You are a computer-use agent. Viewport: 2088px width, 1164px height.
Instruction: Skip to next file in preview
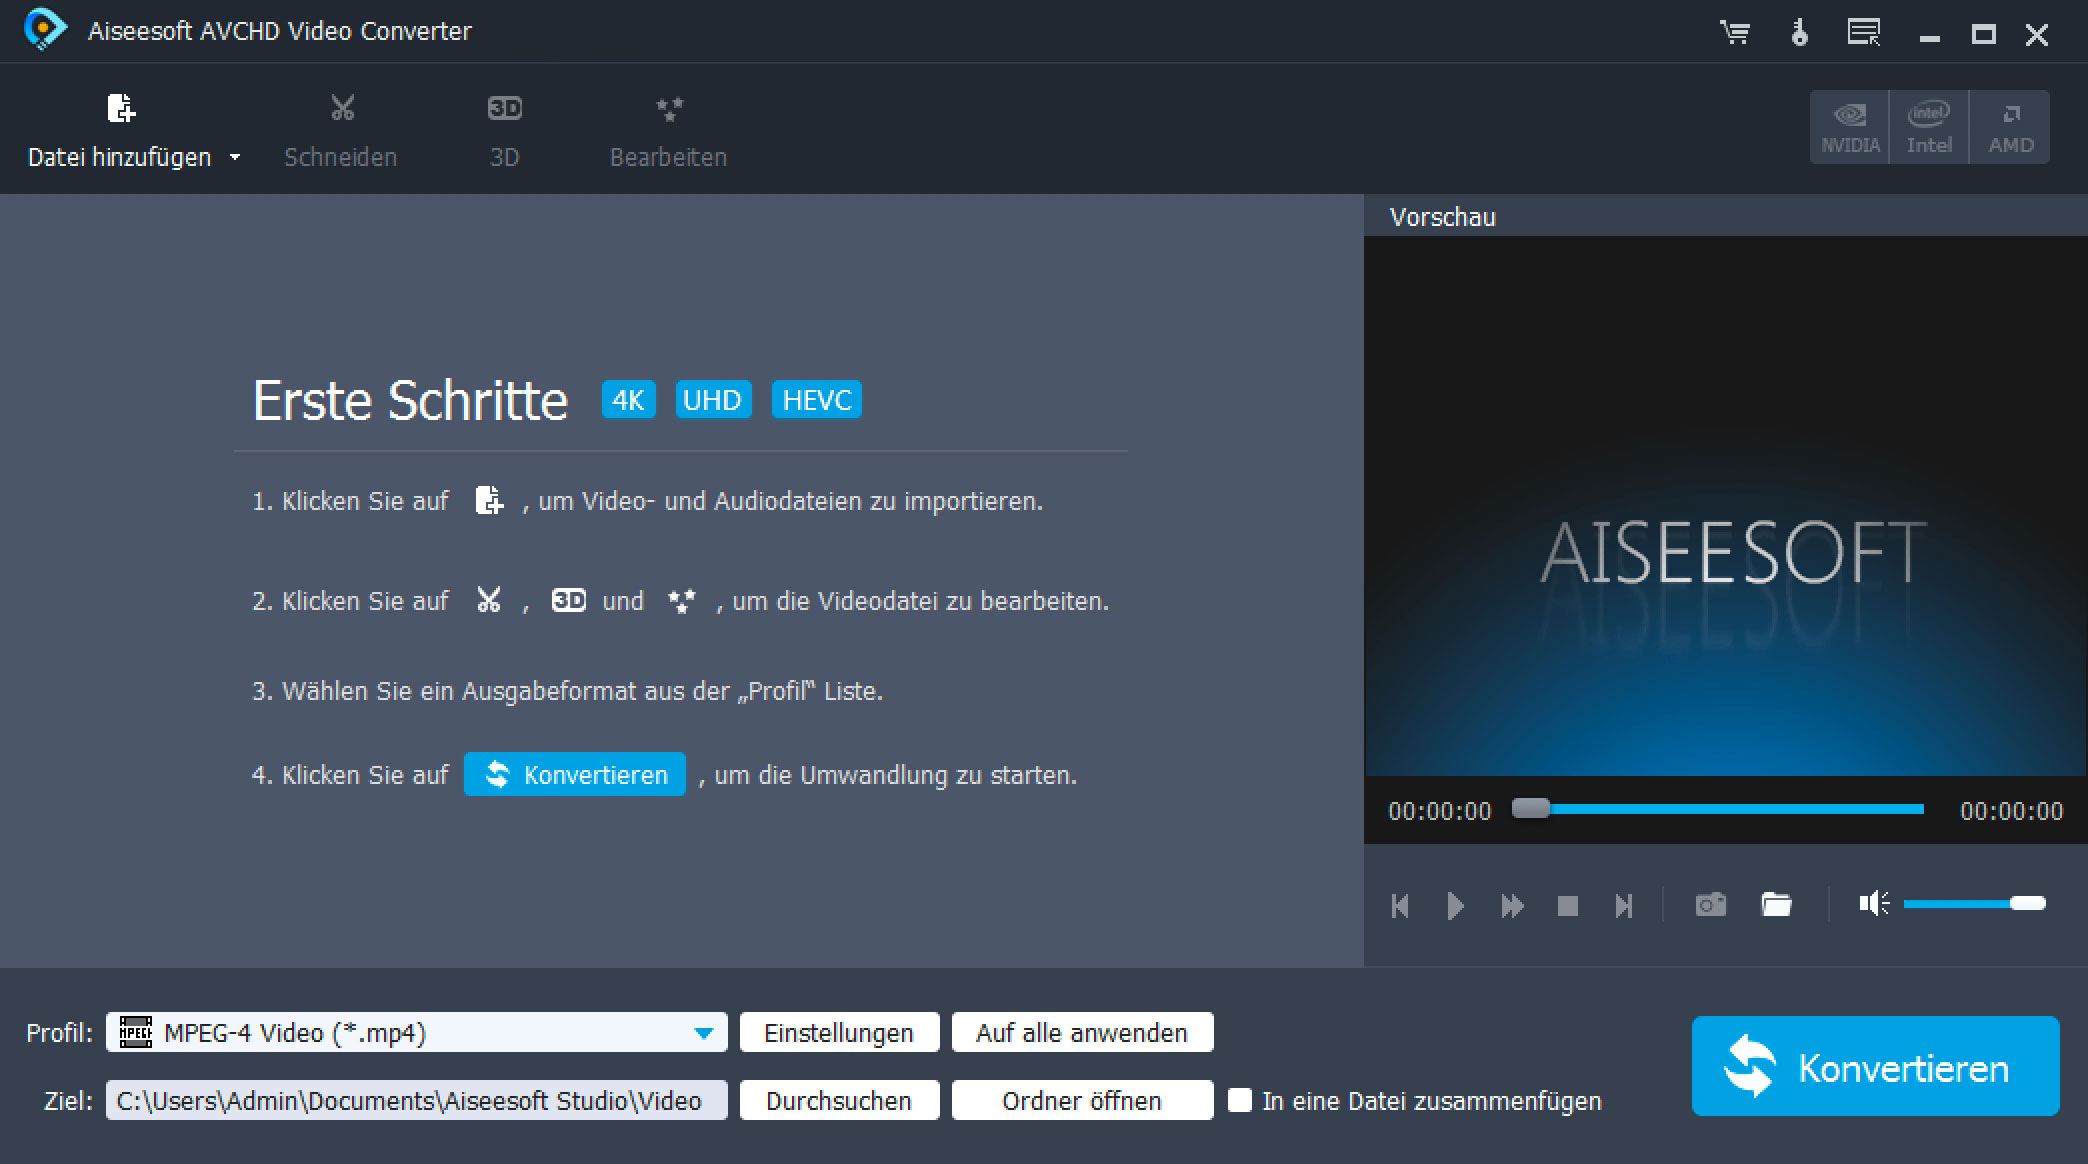coord(1624,906)
